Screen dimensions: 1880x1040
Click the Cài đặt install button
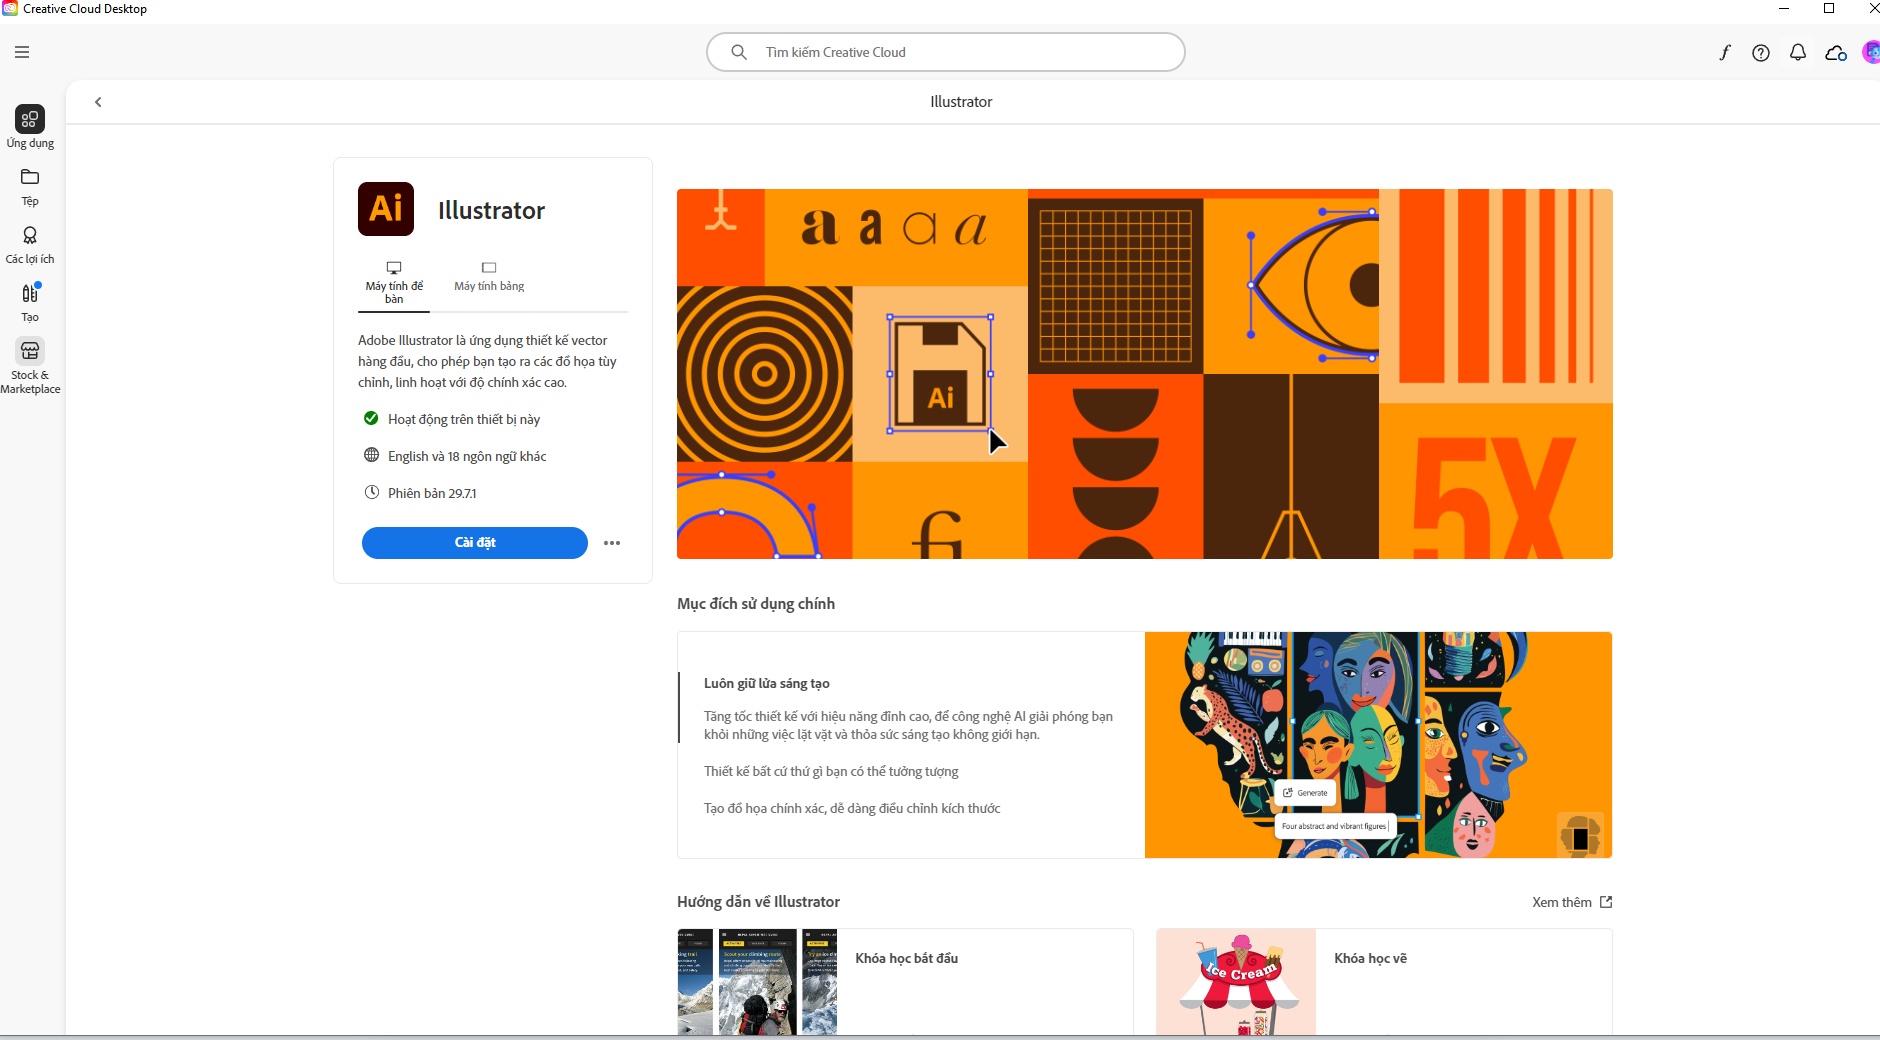[475, 543]
